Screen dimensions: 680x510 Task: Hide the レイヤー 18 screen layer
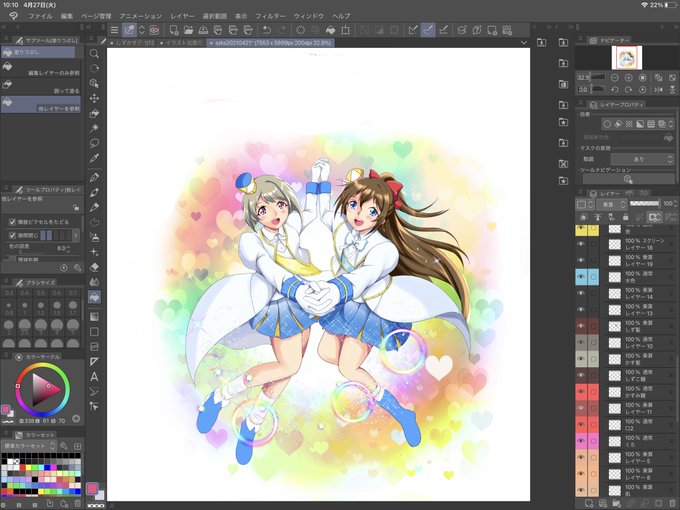pos(581,244)
